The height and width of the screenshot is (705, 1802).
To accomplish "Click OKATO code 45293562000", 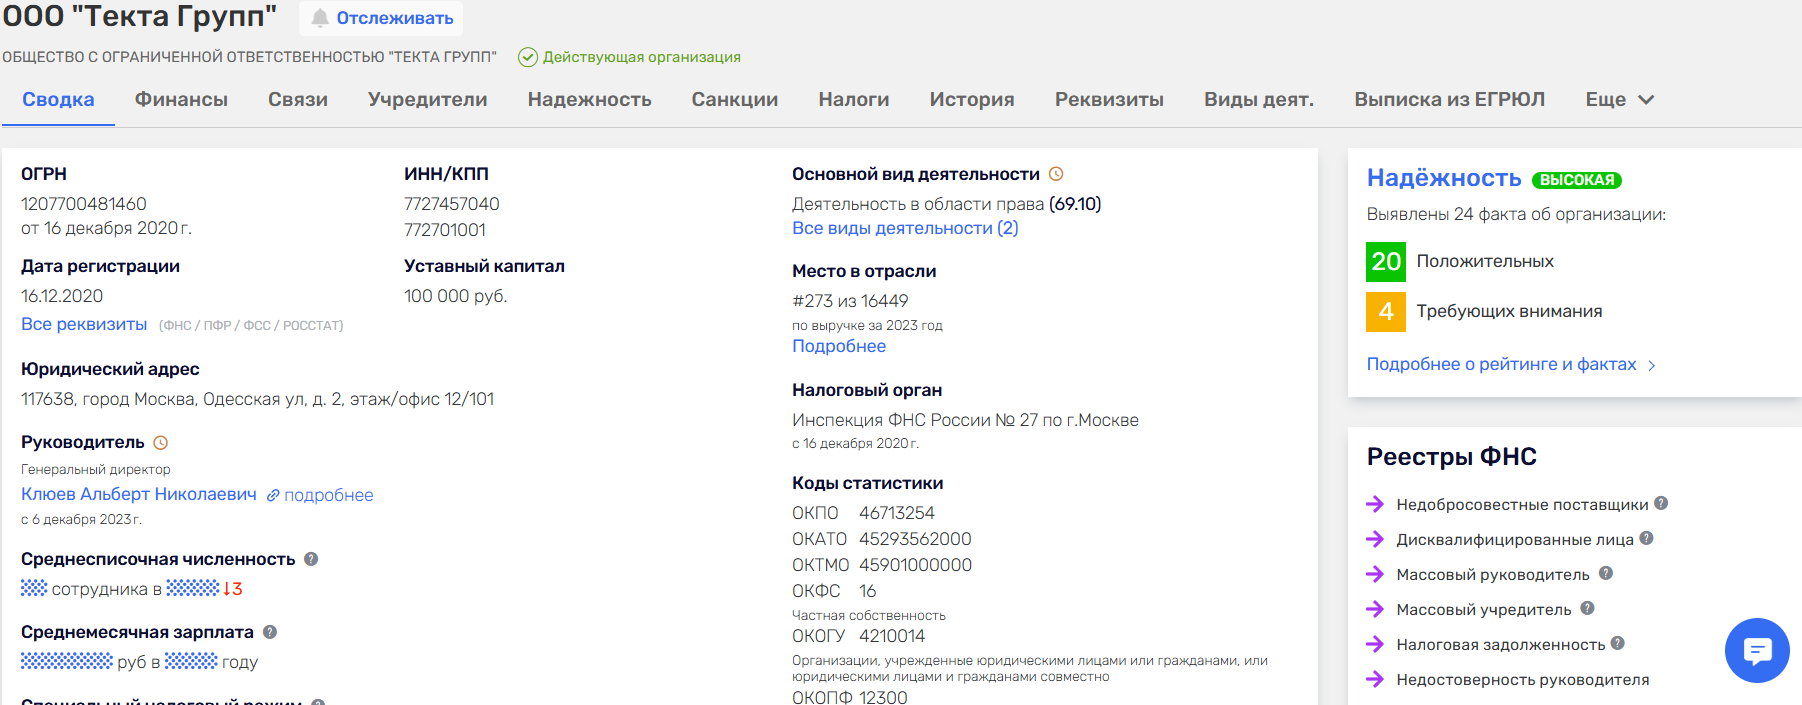I will point(915,539).
